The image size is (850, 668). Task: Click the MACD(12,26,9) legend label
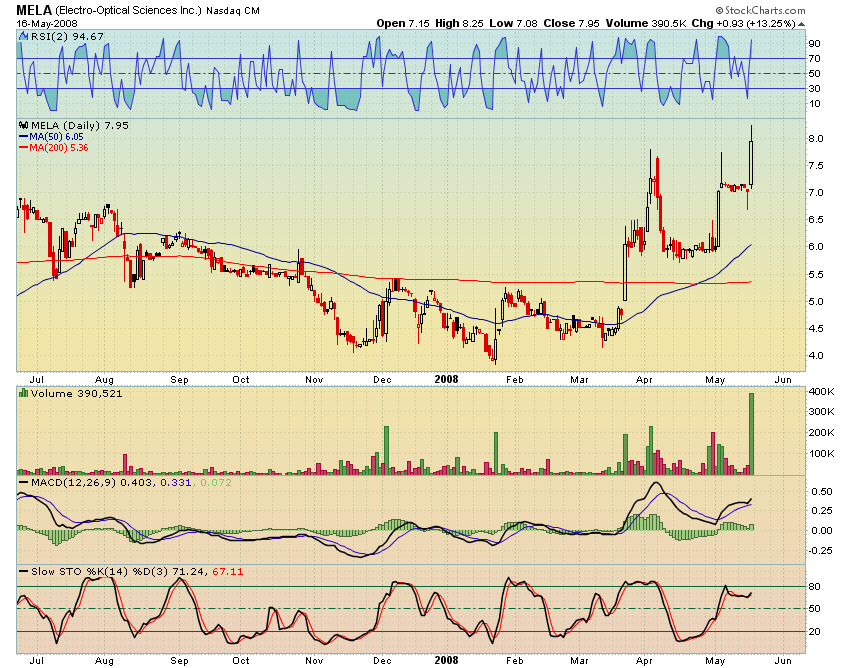[x=74, y=482]
